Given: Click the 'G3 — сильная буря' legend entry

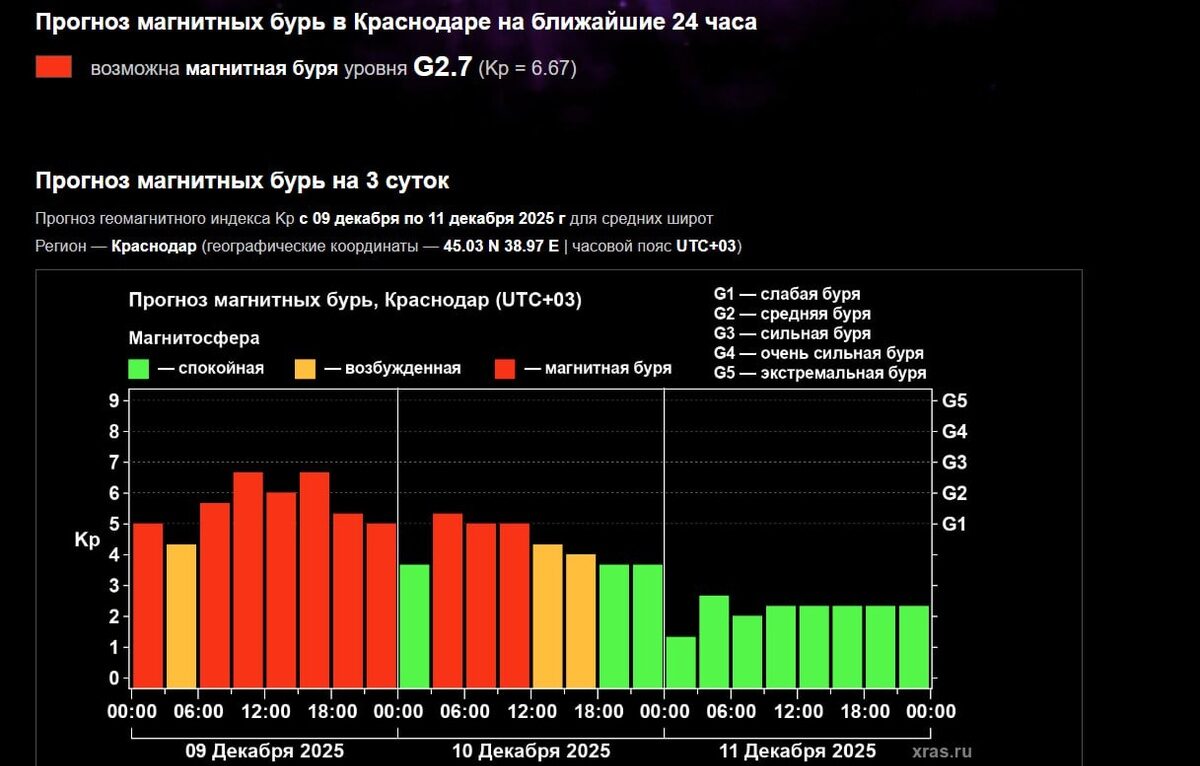Looking at the screenshot, I should 792,334.
